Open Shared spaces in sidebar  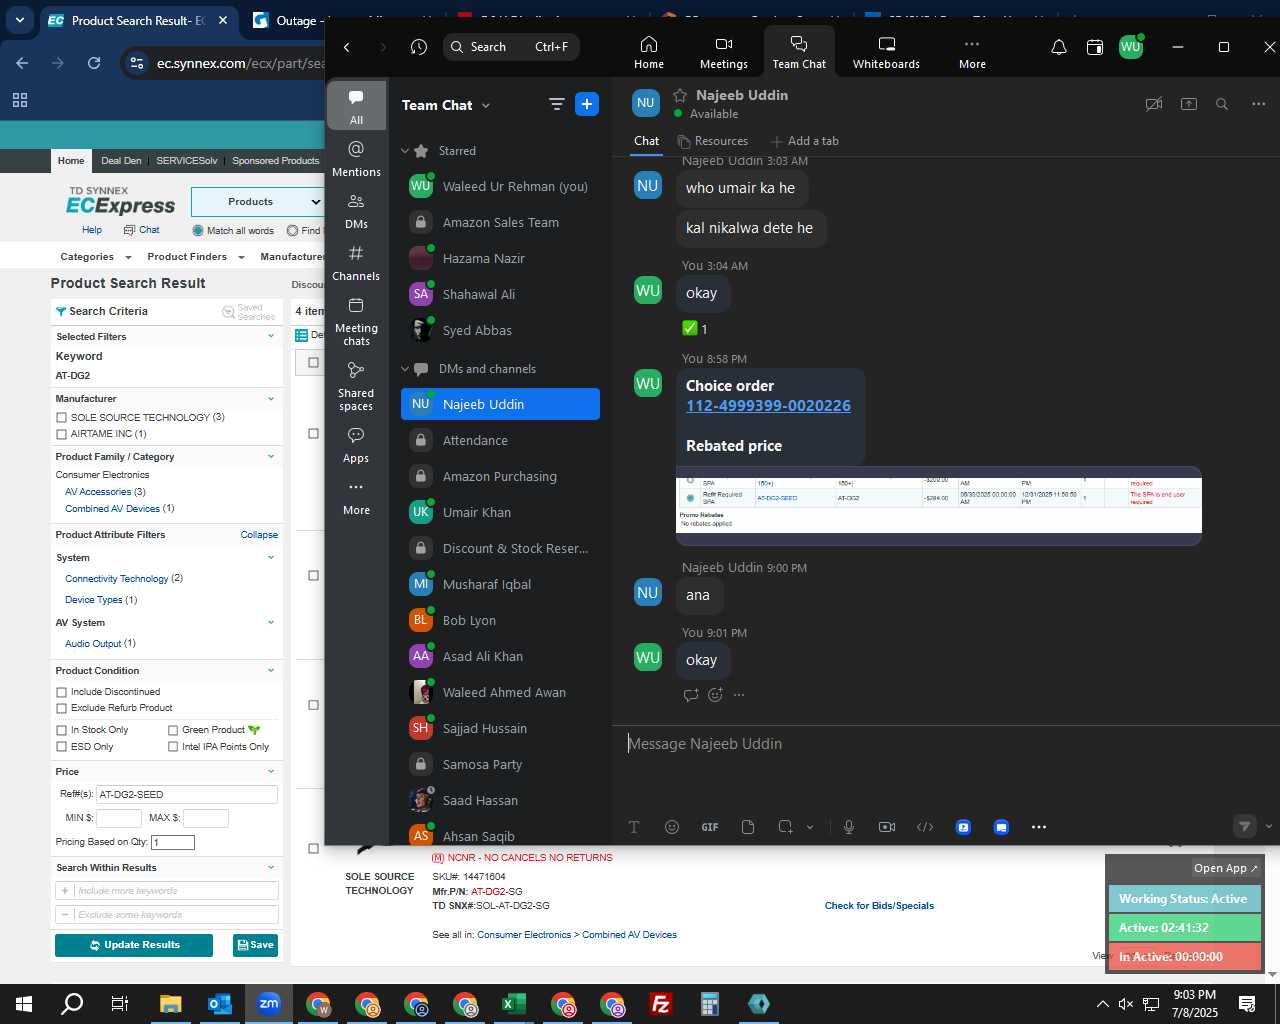356,385
